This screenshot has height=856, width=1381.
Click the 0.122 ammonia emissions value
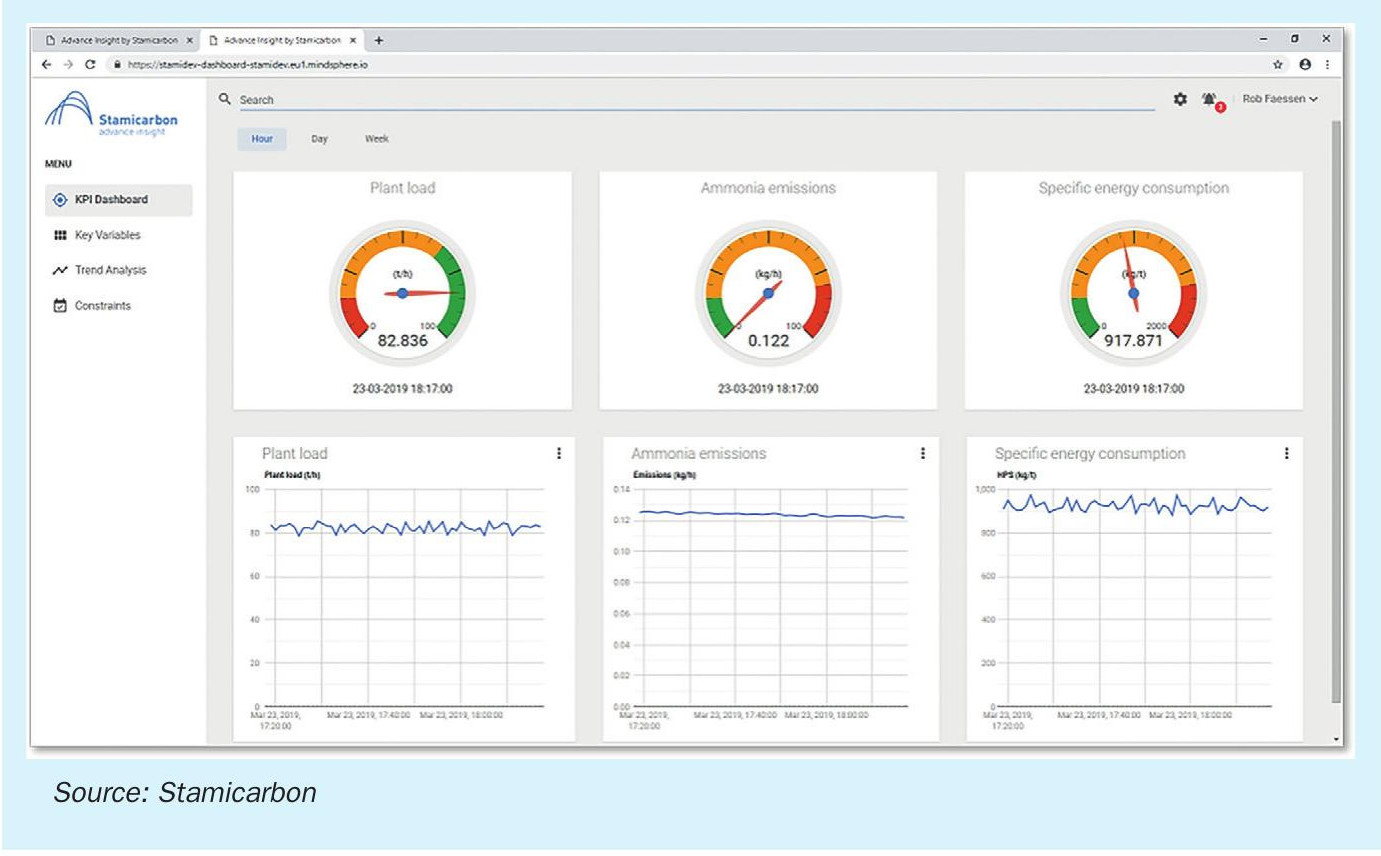[x=768, y=340]
